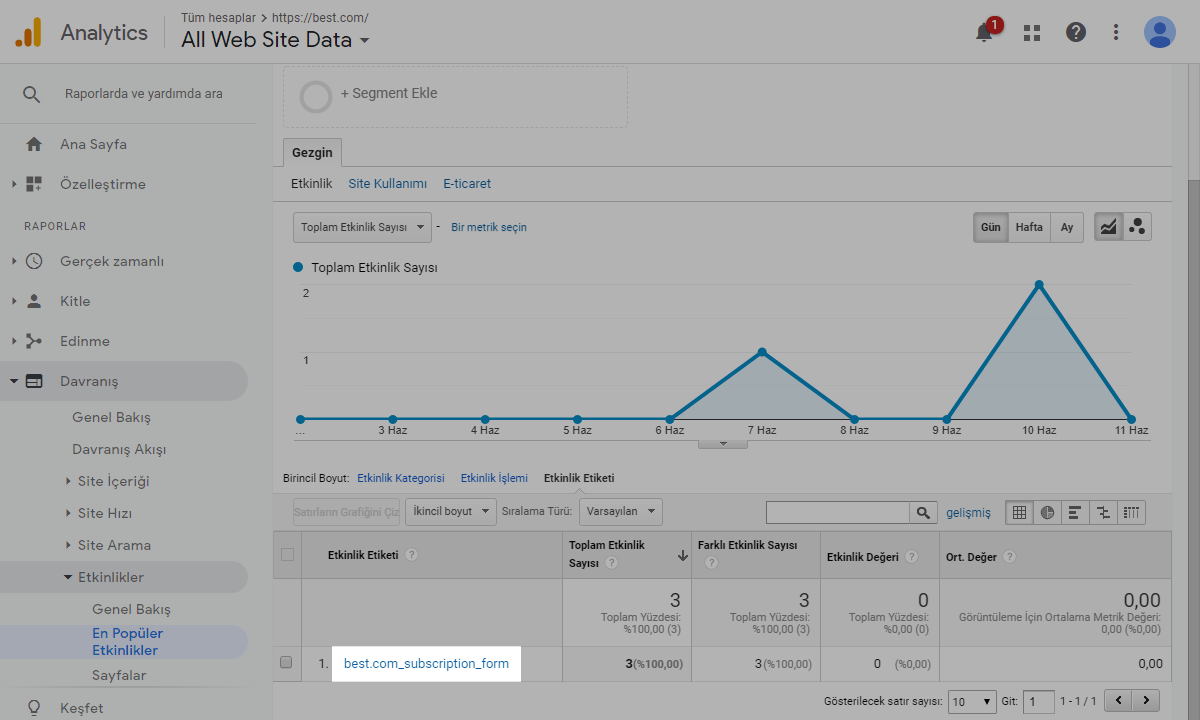Select the pie chart table view
The height and width of the screenshot is (720, 1200).
tap(1047, 512)
